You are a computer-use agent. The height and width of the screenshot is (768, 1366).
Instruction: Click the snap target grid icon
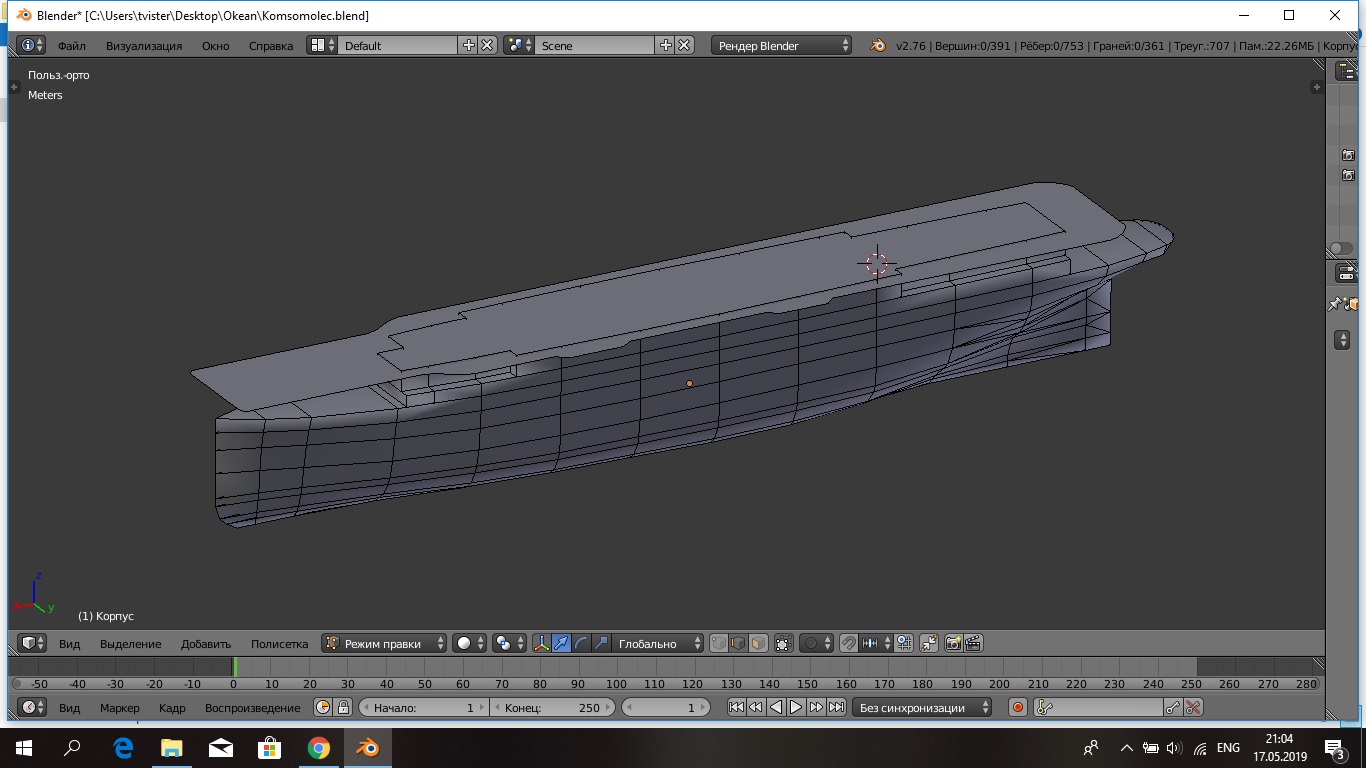[903, 644]
